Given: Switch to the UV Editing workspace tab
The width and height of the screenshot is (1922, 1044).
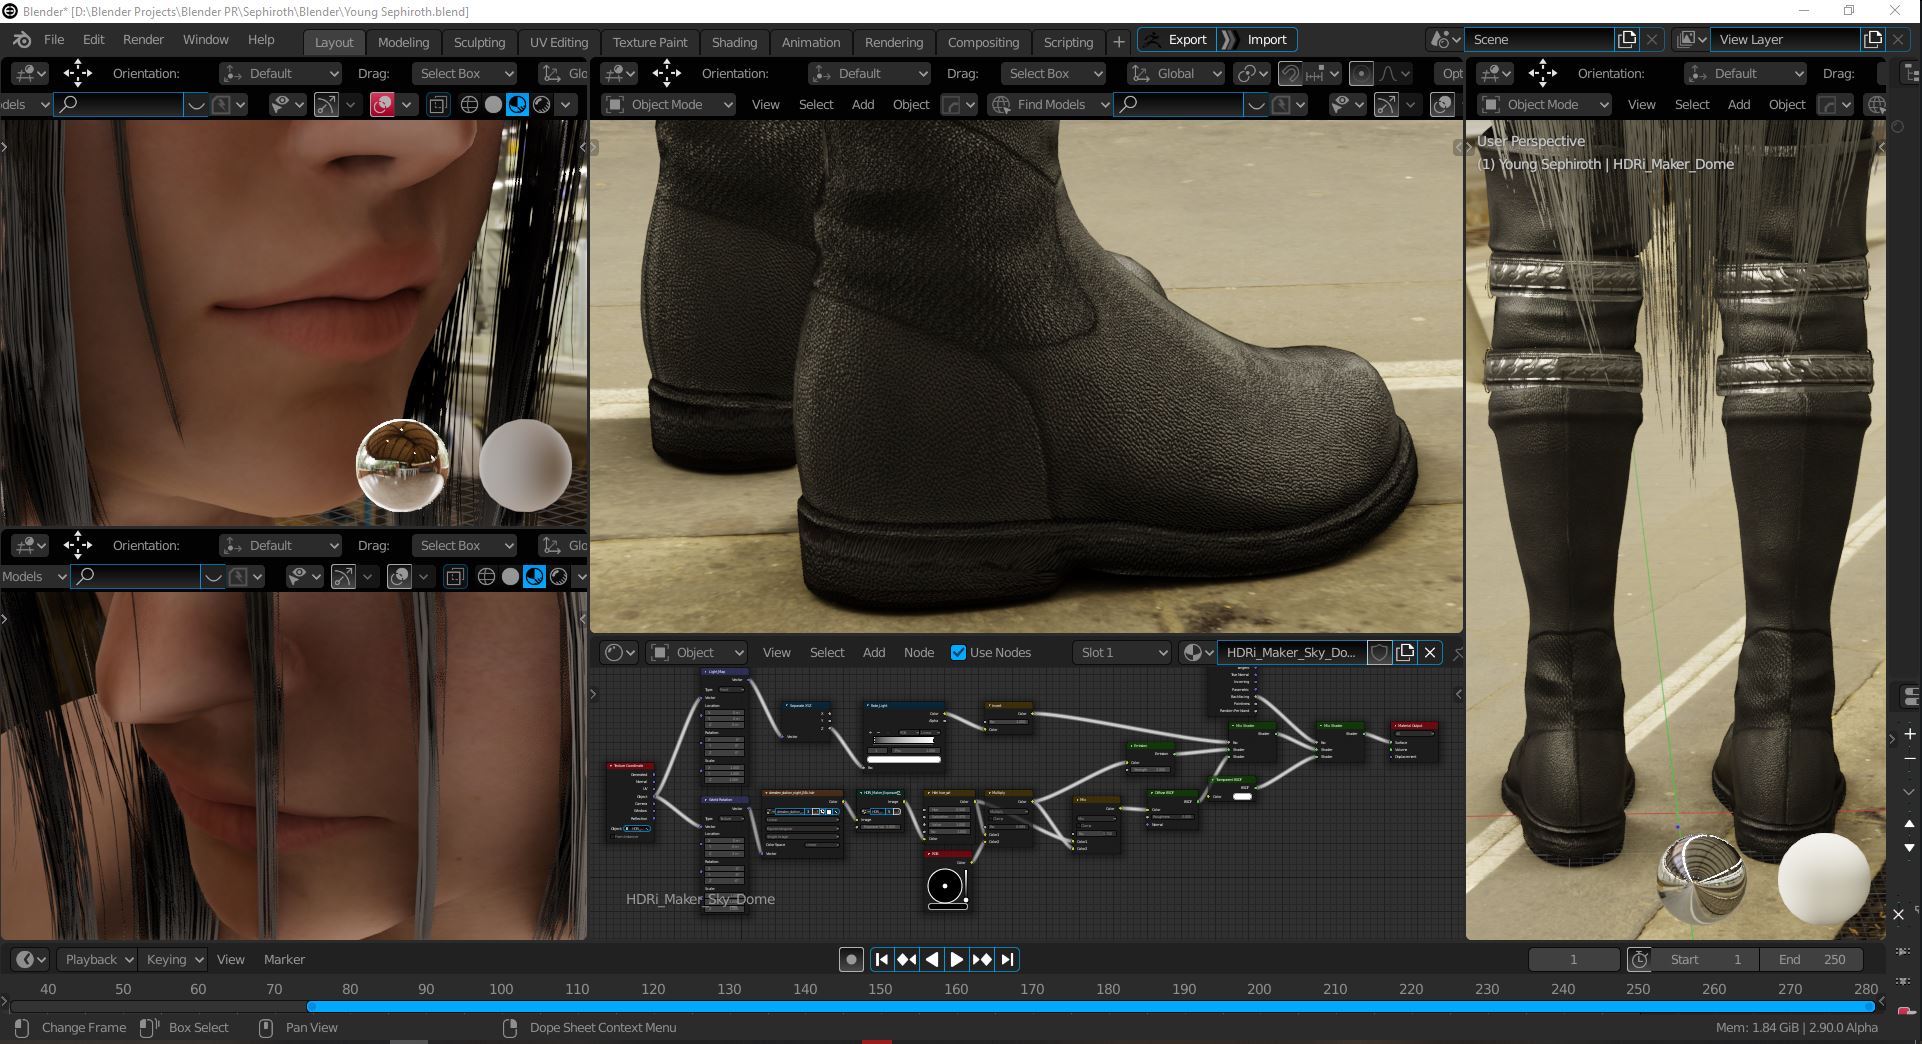Looking at the screenshot, I should click(558, 42).
